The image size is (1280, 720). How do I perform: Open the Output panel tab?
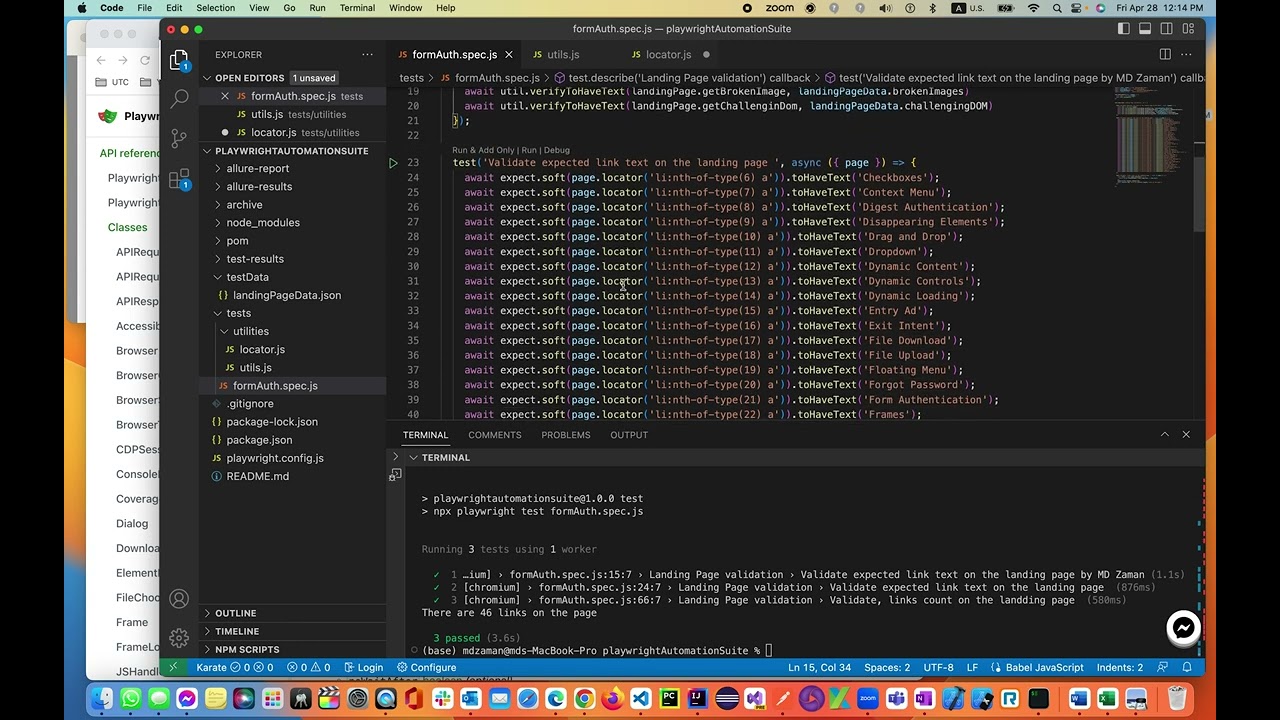tap(629, 435)
